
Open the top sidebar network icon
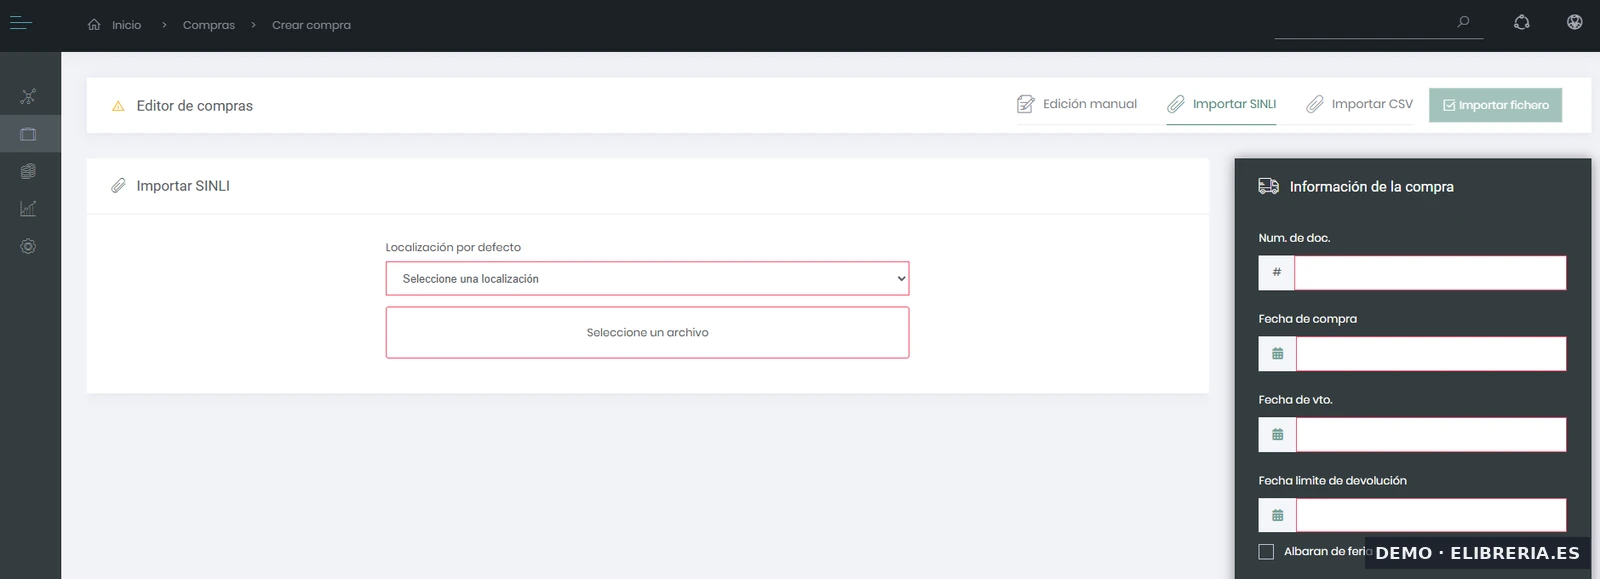coord(28,96)
